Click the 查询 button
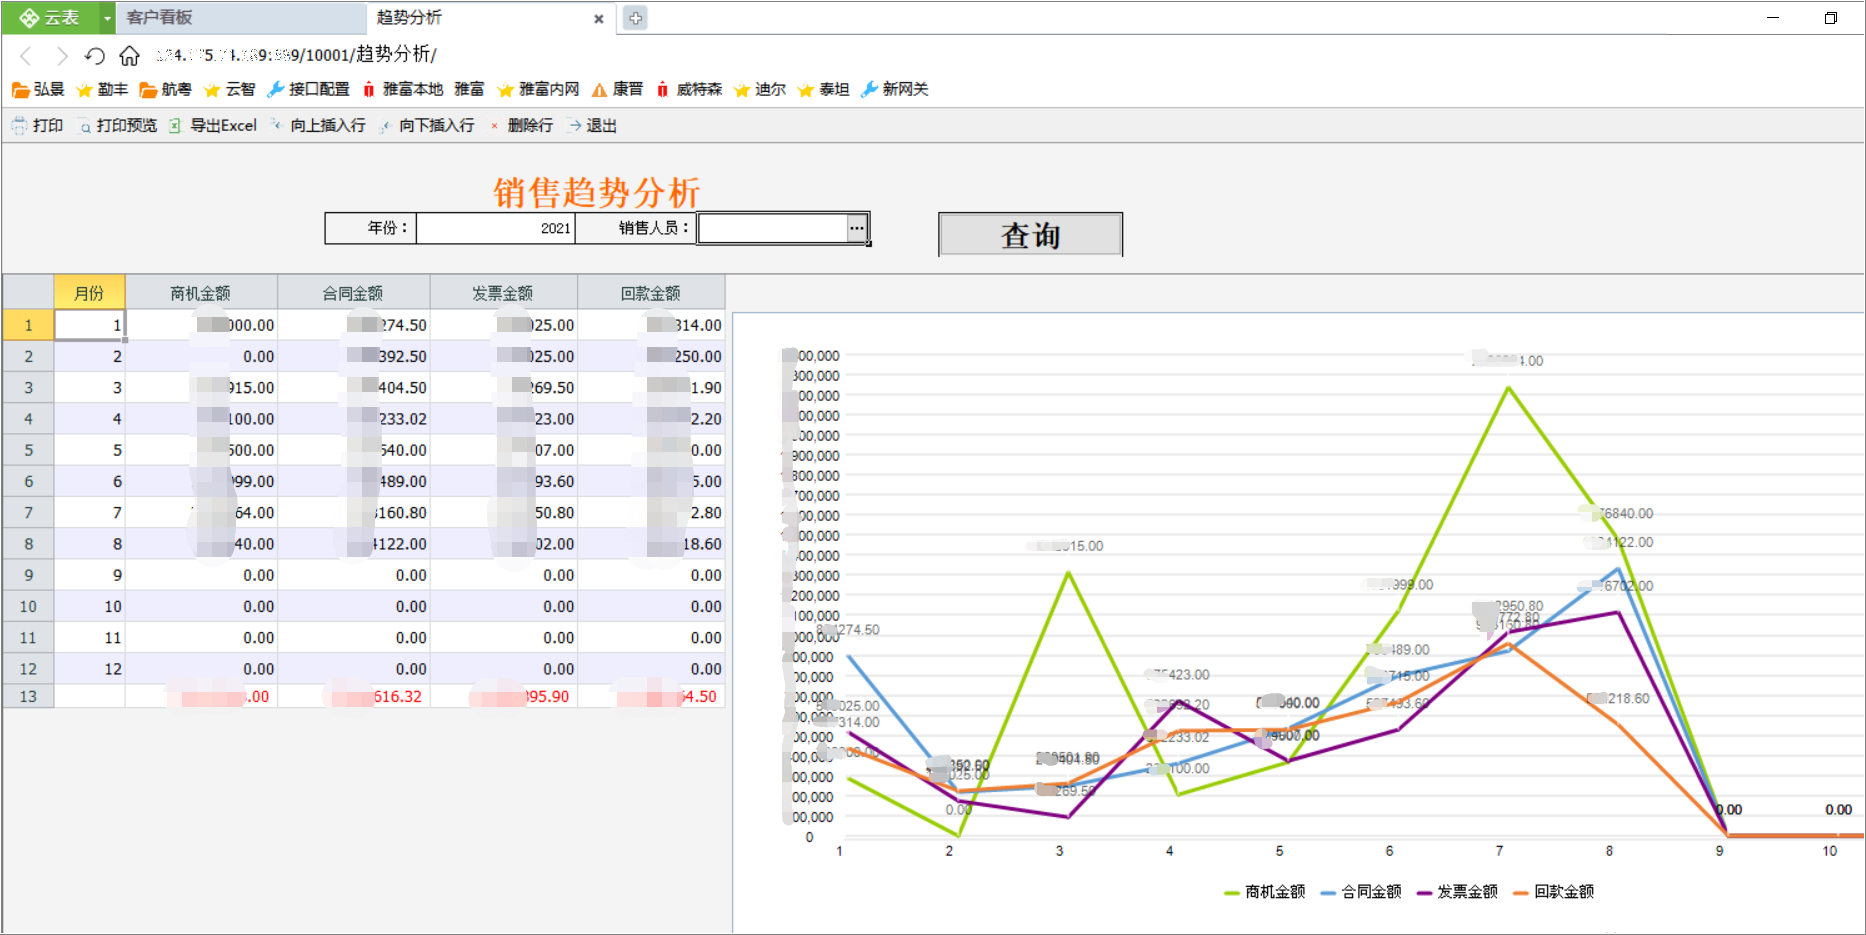Image resolution: width=1866 pixels, height=935 pixels. (x=1030, y=235)
